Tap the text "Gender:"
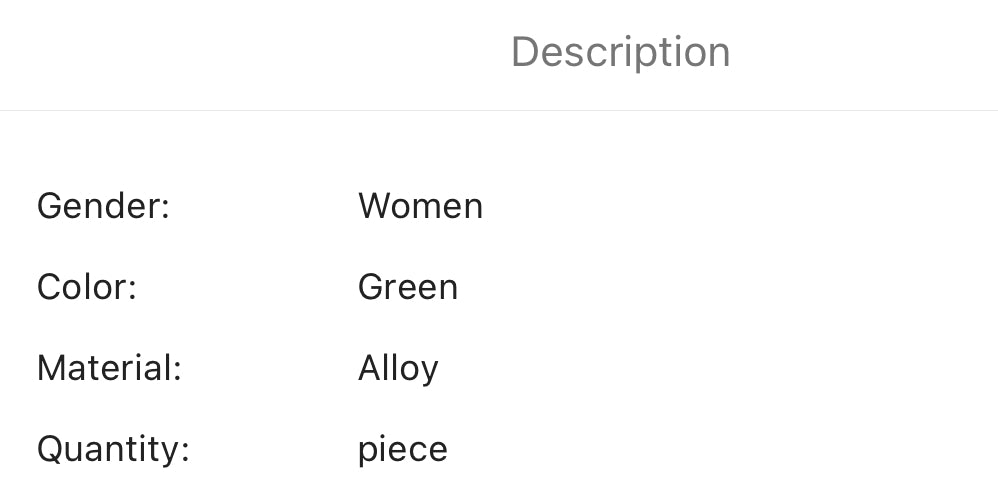This screenshot has width=998, height=483. [103, 206]
